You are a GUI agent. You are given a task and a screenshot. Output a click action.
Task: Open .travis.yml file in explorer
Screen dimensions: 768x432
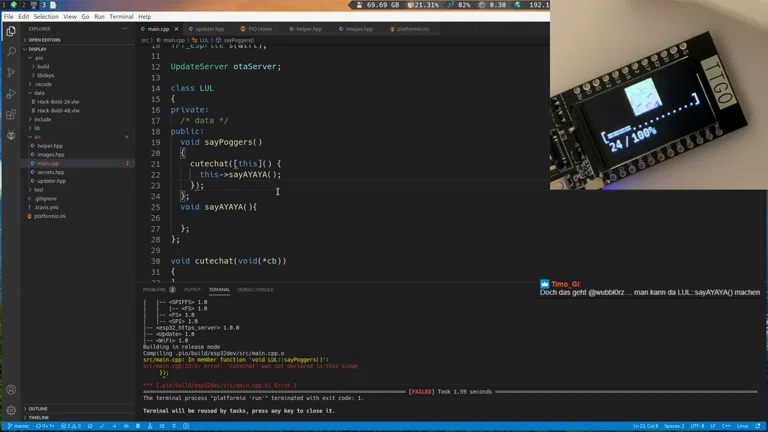[78, 208]
